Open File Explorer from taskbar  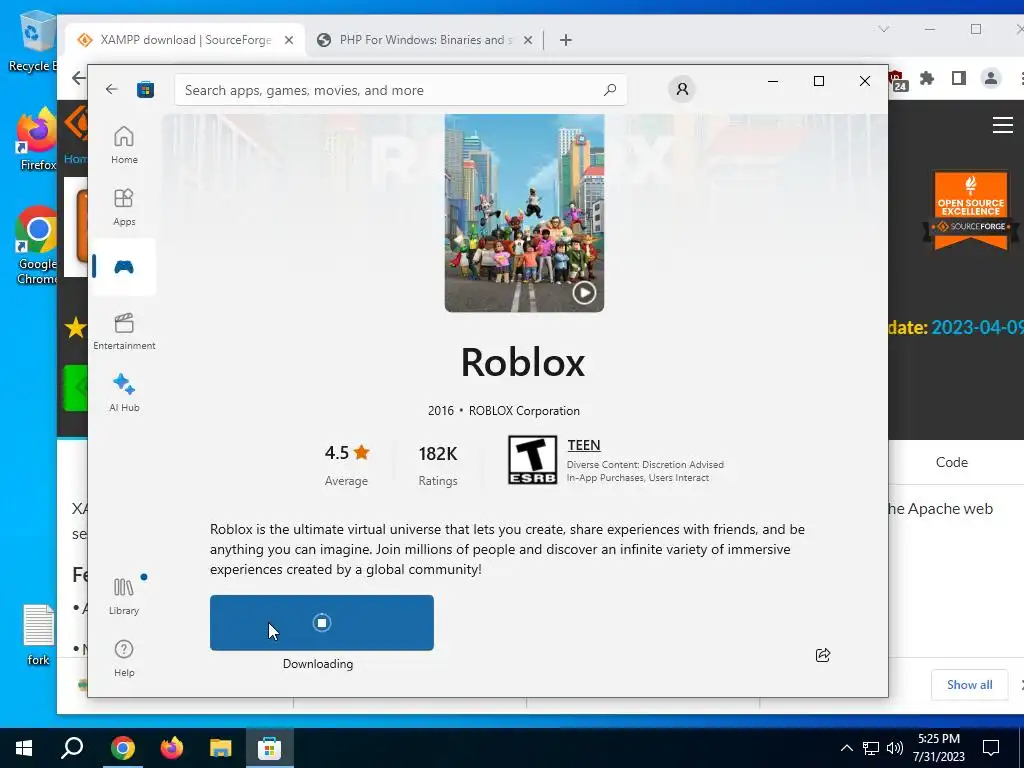pyautogui.click(x=221, y=748)
